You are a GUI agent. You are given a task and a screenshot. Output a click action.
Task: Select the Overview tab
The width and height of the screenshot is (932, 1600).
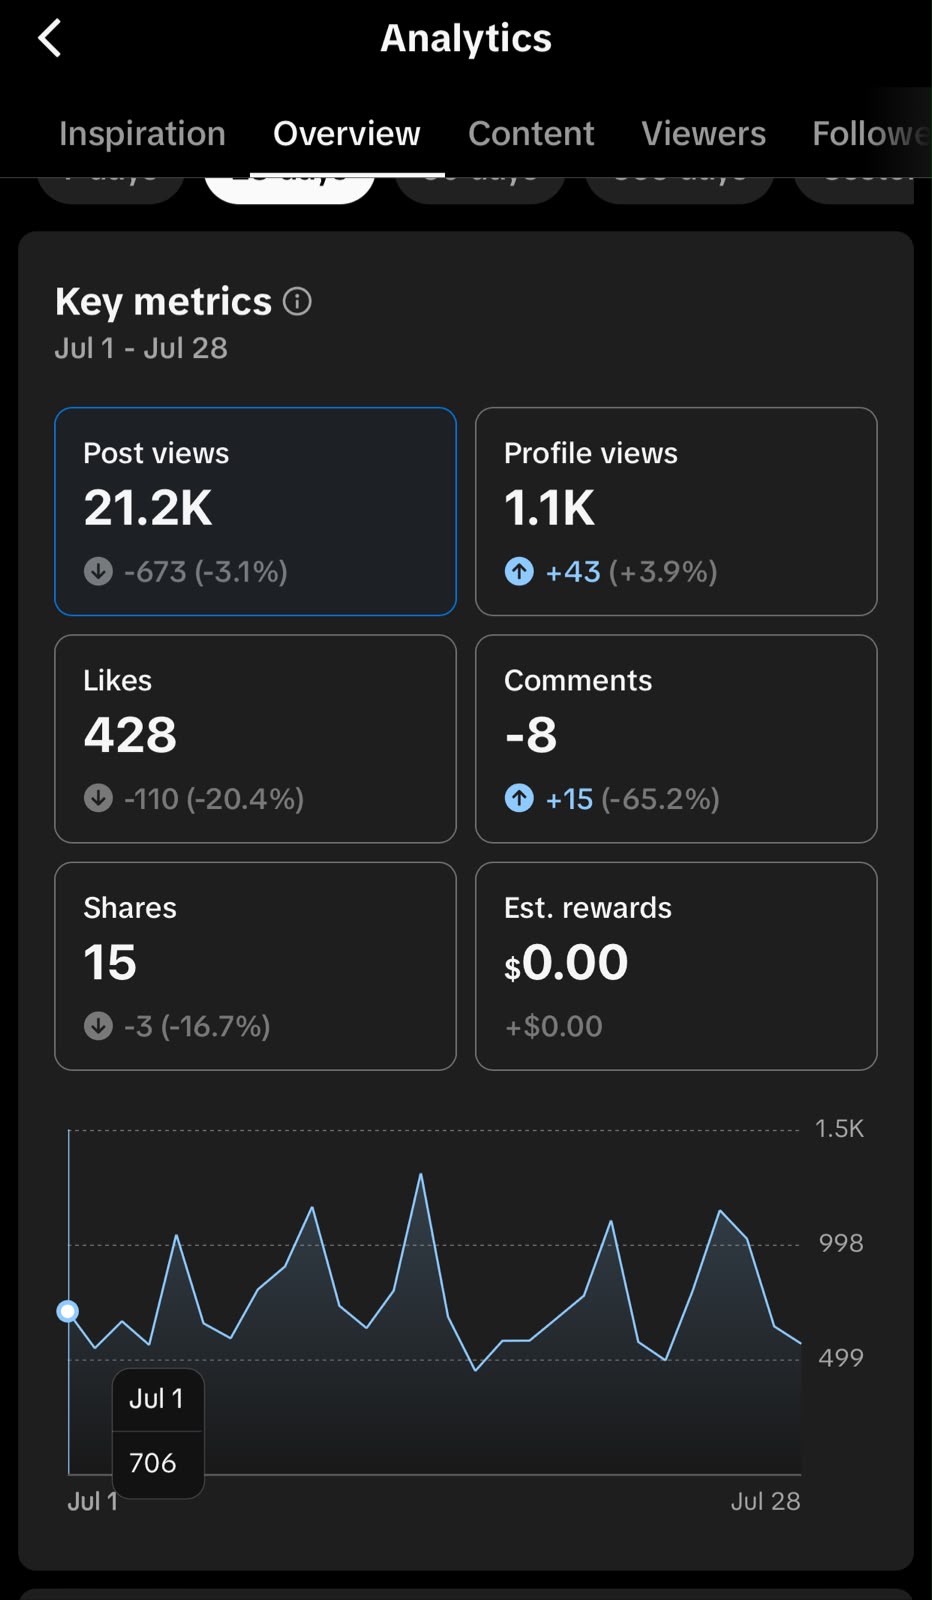tap(347, 134)
